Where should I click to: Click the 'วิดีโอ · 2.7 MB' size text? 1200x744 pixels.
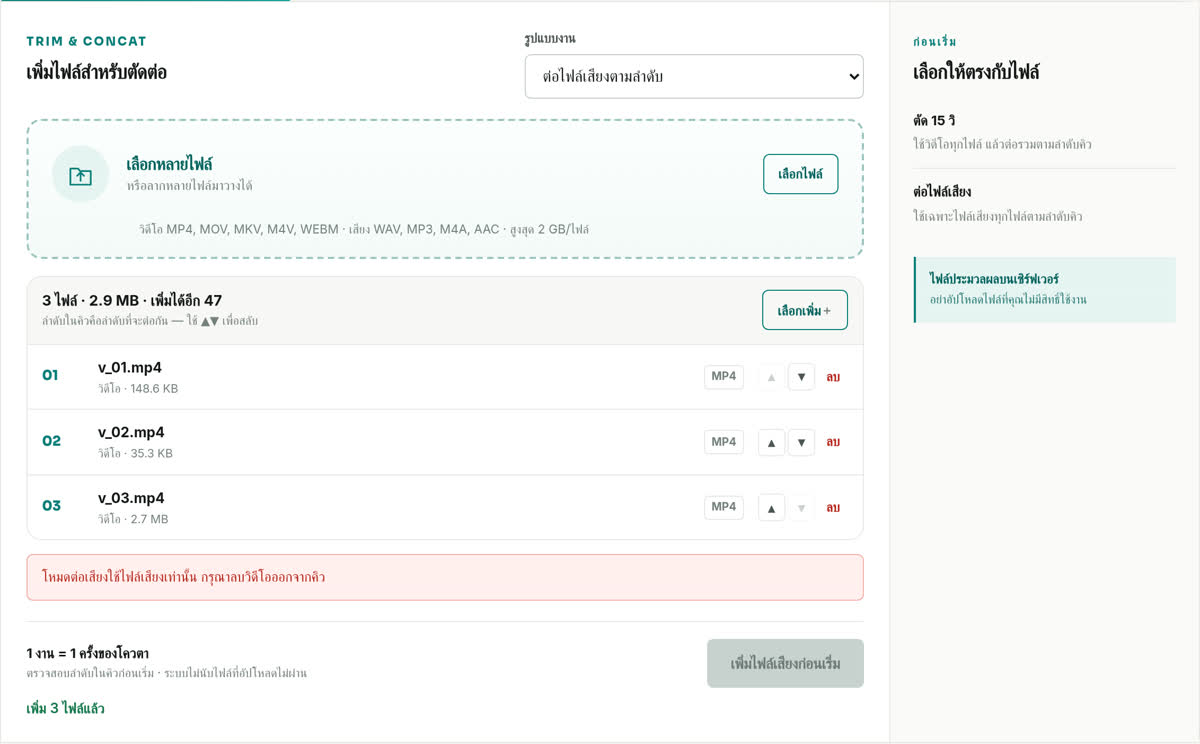(x=133, y=519)
